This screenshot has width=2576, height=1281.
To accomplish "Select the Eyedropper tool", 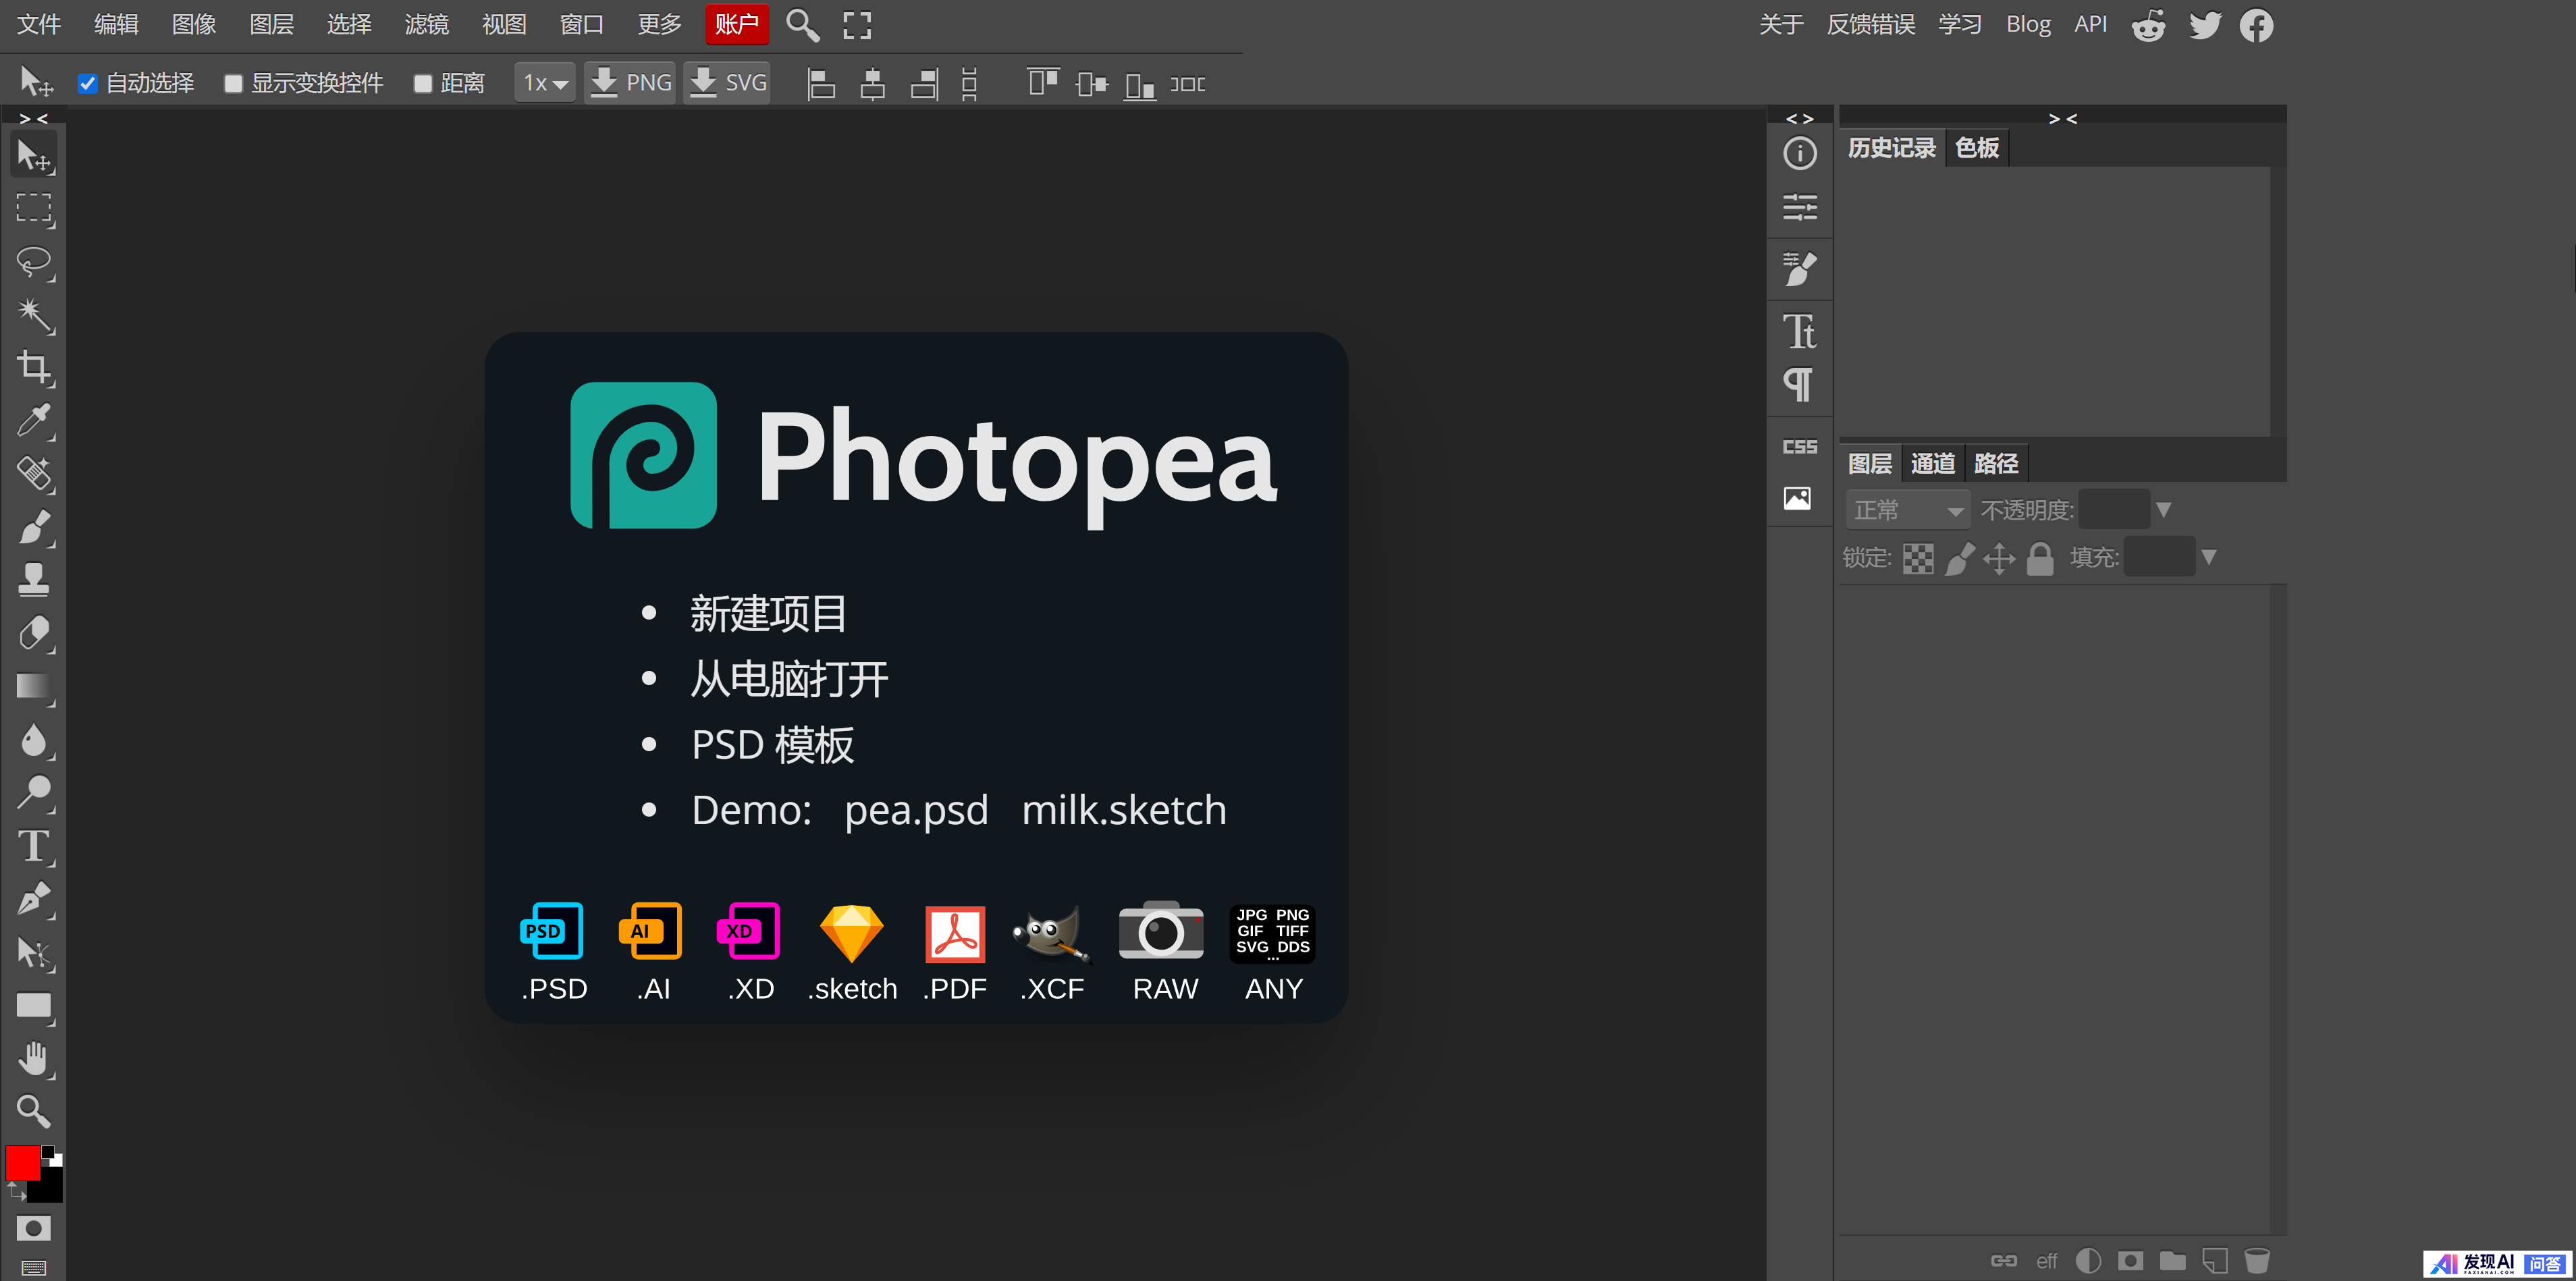I will (x=34, y=421).
